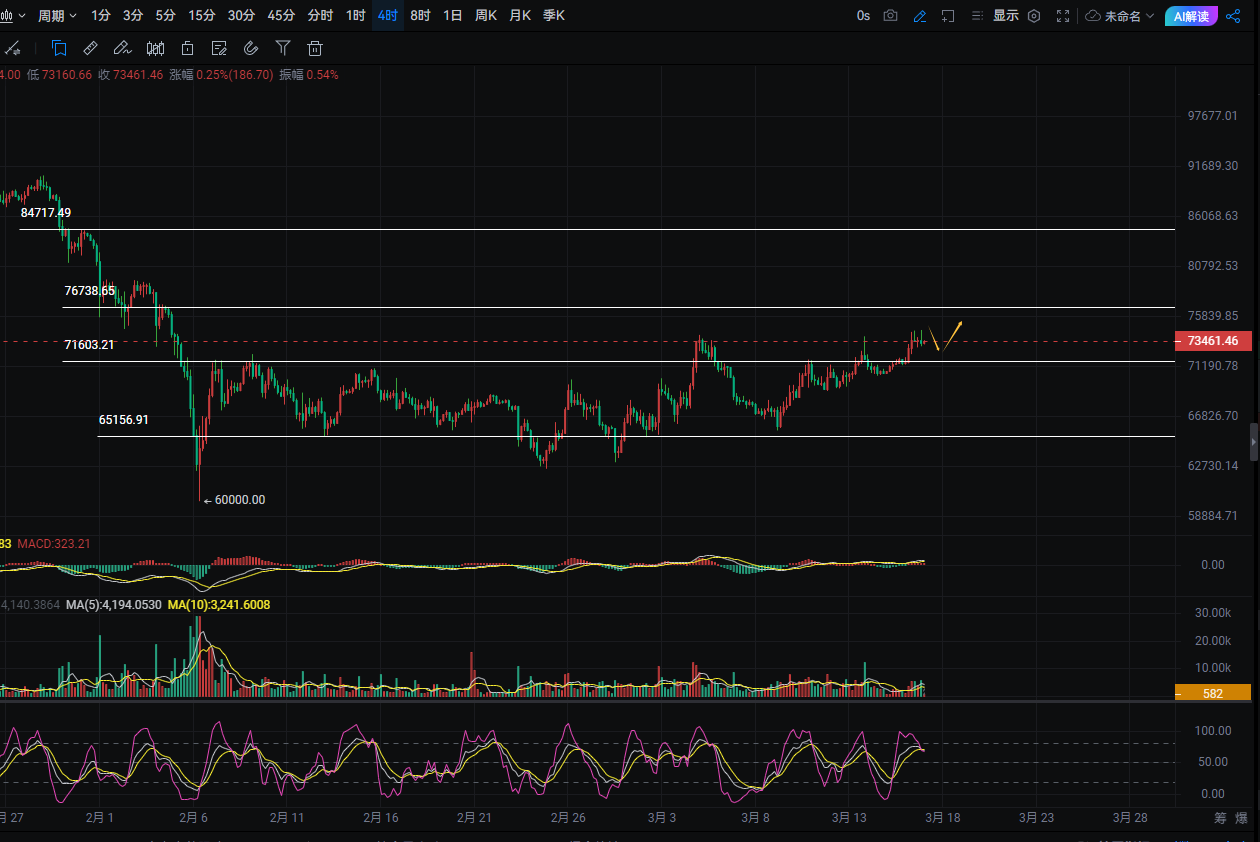Select the ruler measurement tool

(x=90, y=48)
